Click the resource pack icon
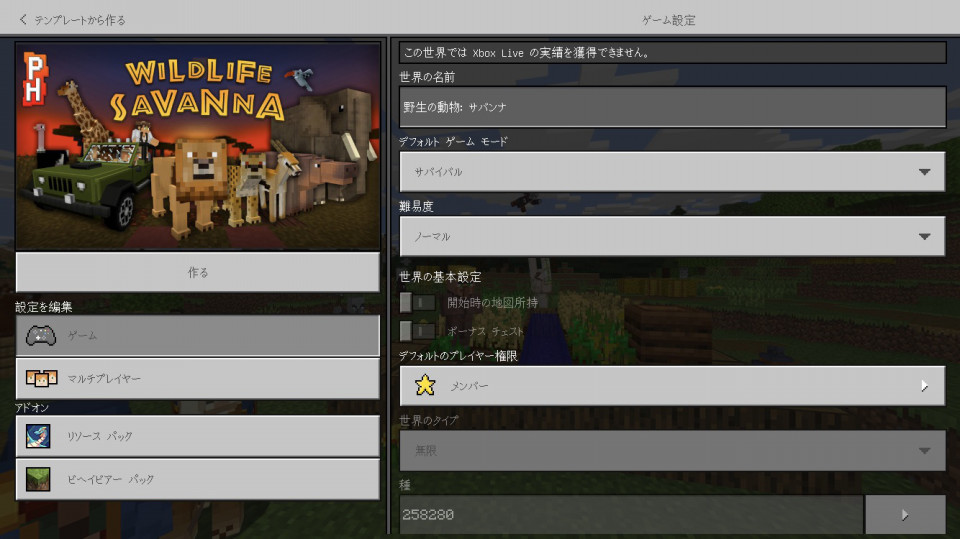960x539 pixels. [39, 436]
